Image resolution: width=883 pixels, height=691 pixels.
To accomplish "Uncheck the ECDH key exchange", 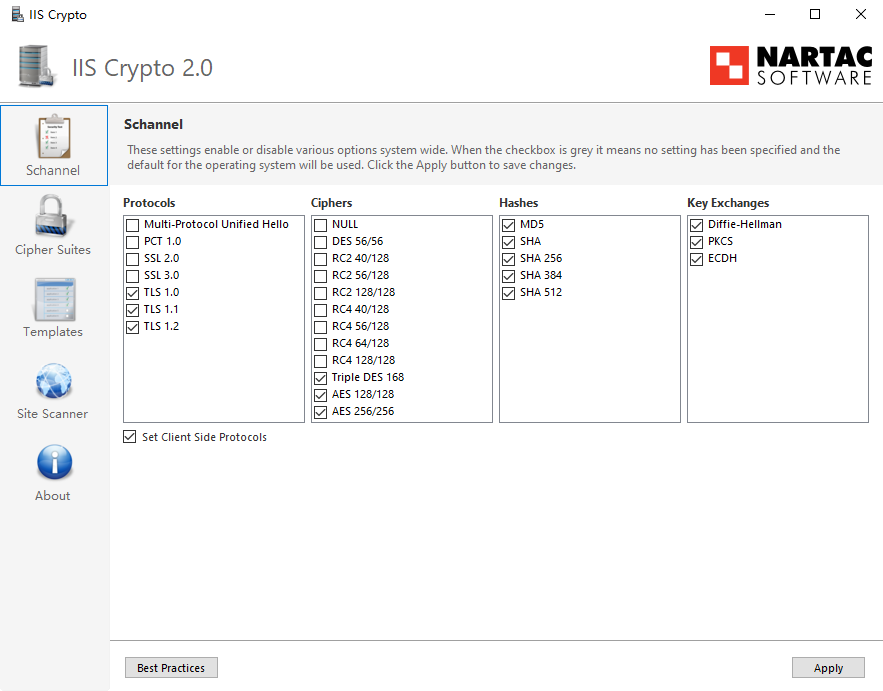I will click(x=697, y=259).
